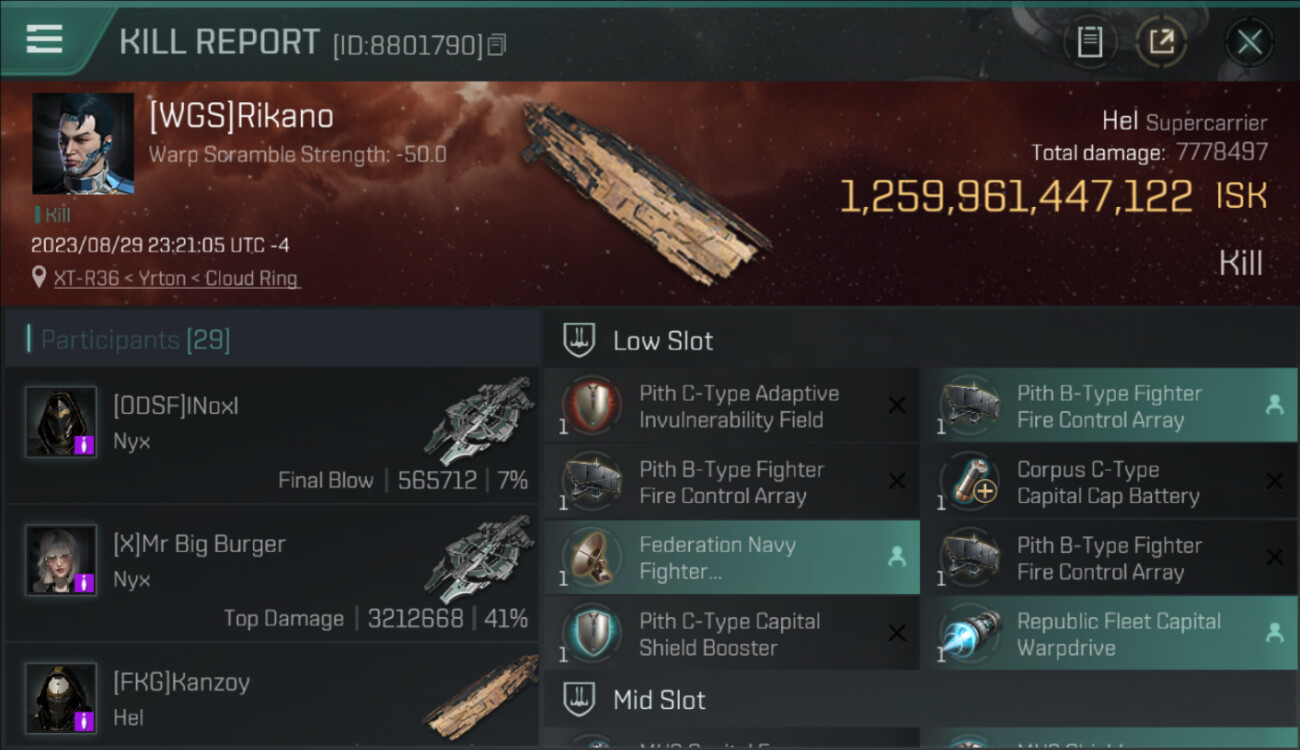1300x750 pixels.
Task: Open the hamburger menu
Action: pos(45,39)
